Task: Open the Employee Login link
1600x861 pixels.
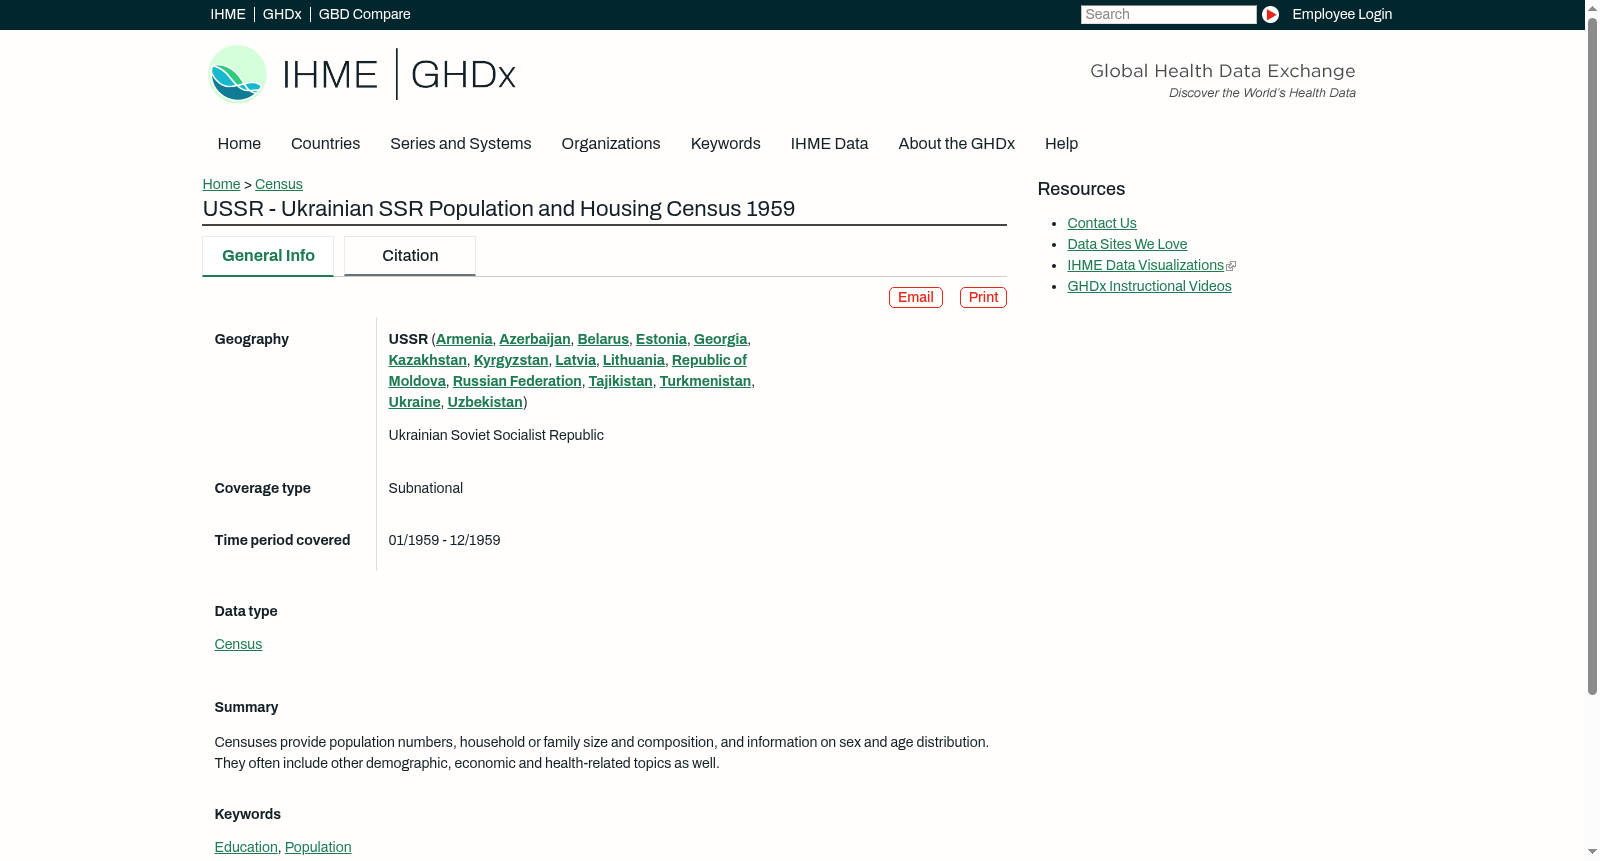Action: click(x=1342, y=14)
